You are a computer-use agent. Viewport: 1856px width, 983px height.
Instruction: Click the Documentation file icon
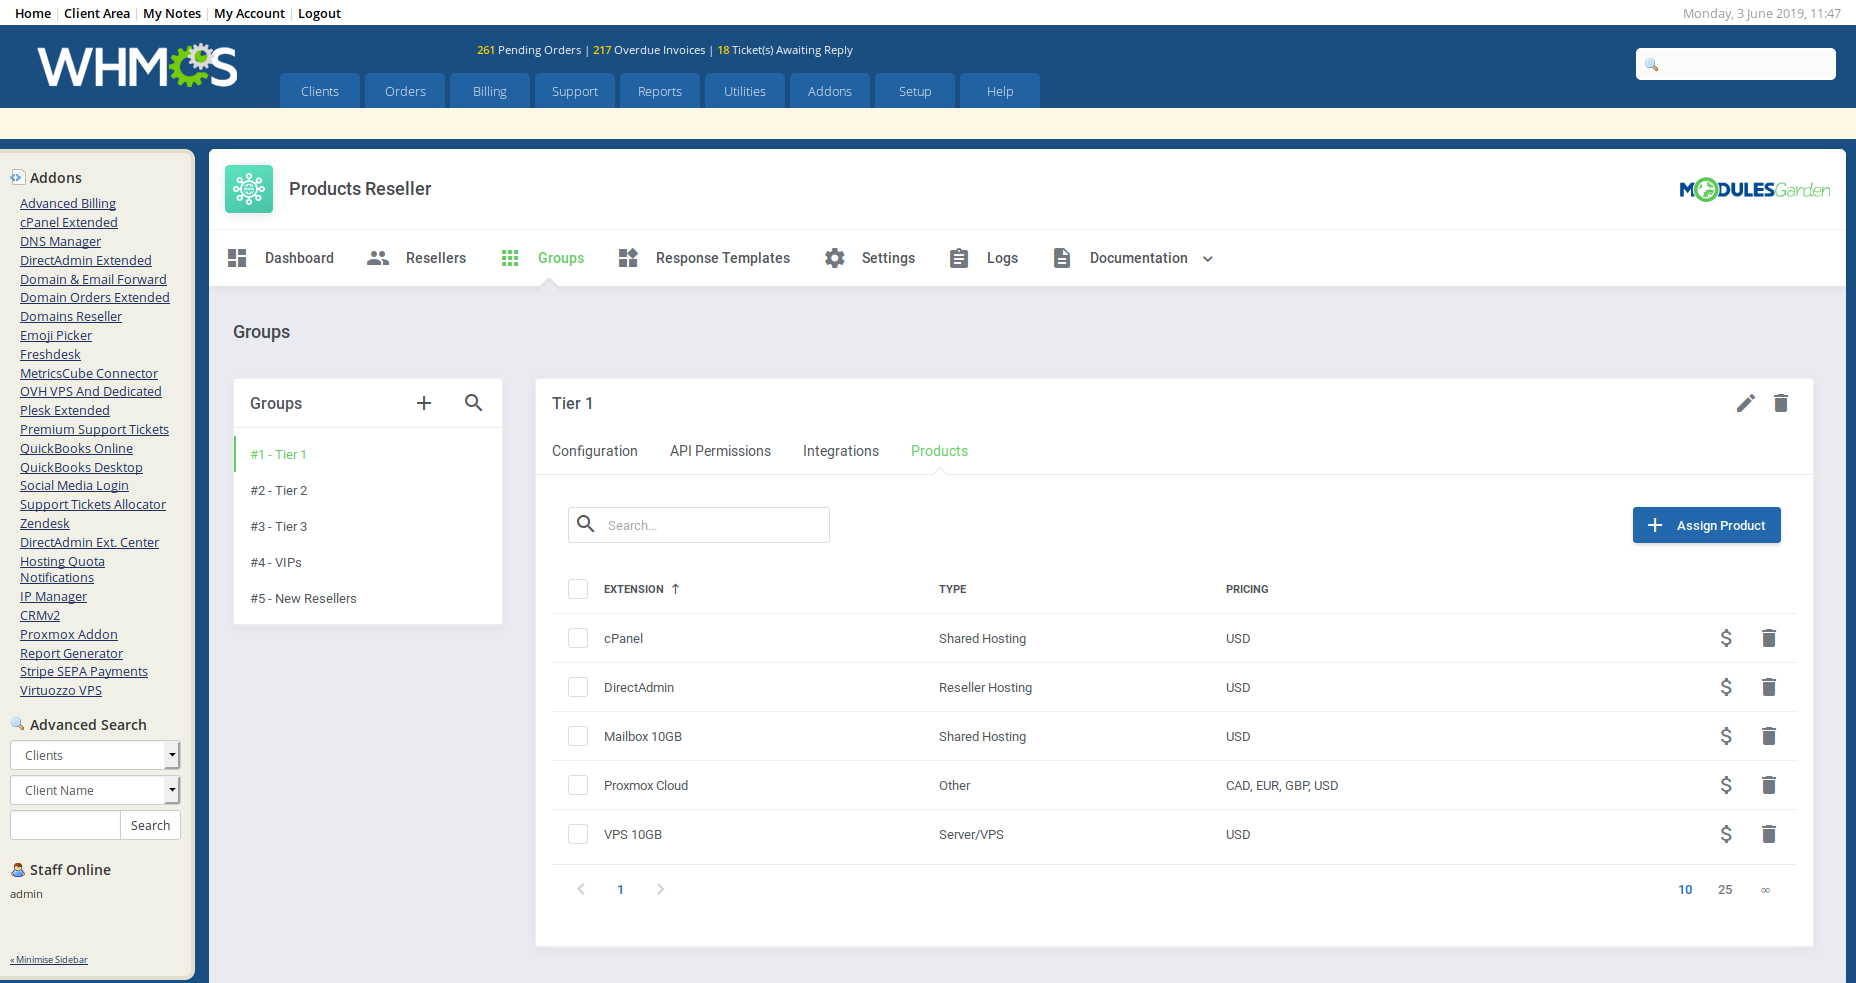click(1062, 258)
